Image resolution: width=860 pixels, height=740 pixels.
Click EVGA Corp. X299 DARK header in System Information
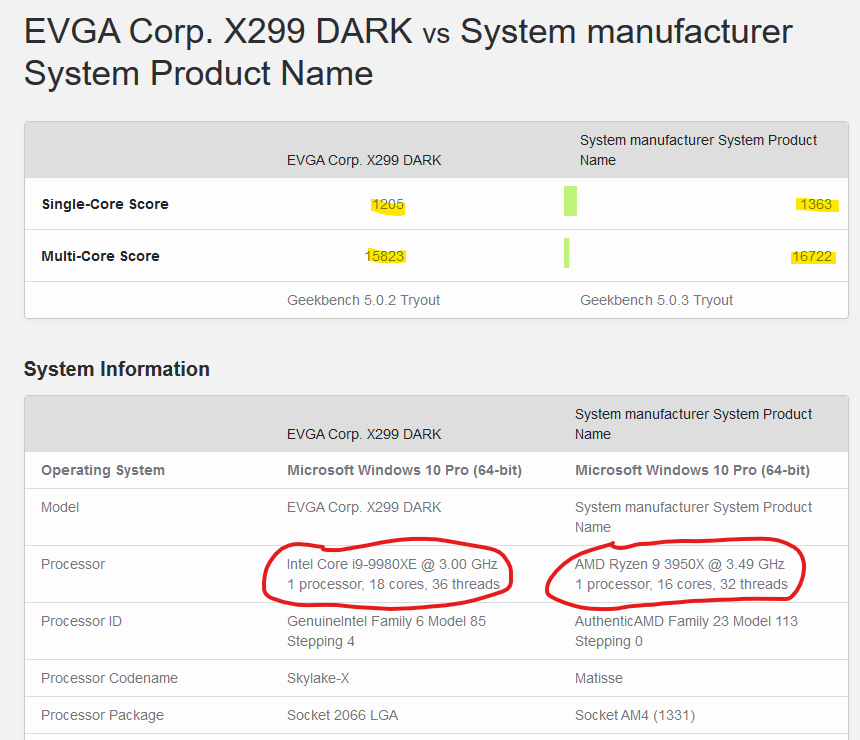(364, 434)
